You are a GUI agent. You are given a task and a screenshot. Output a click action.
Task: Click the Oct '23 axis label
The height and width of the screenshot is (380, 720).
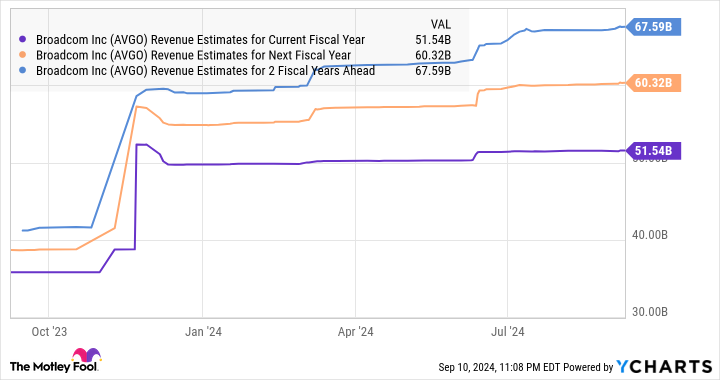49,331
